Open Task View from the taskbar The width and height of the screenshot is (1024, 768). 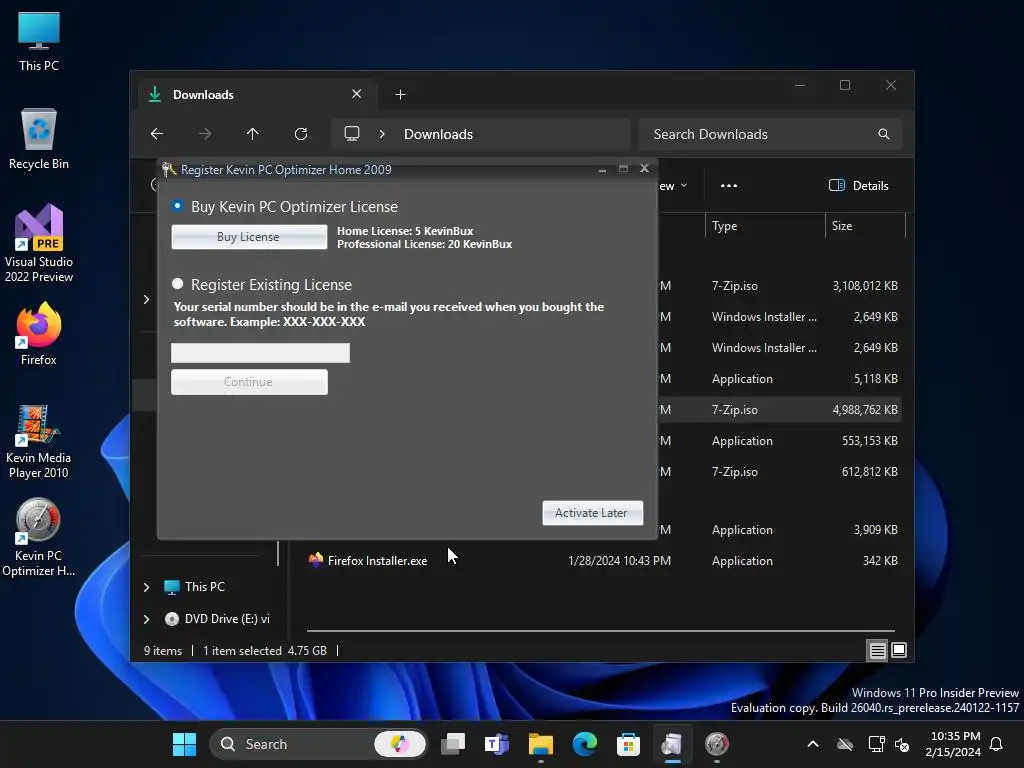(453, 744)
